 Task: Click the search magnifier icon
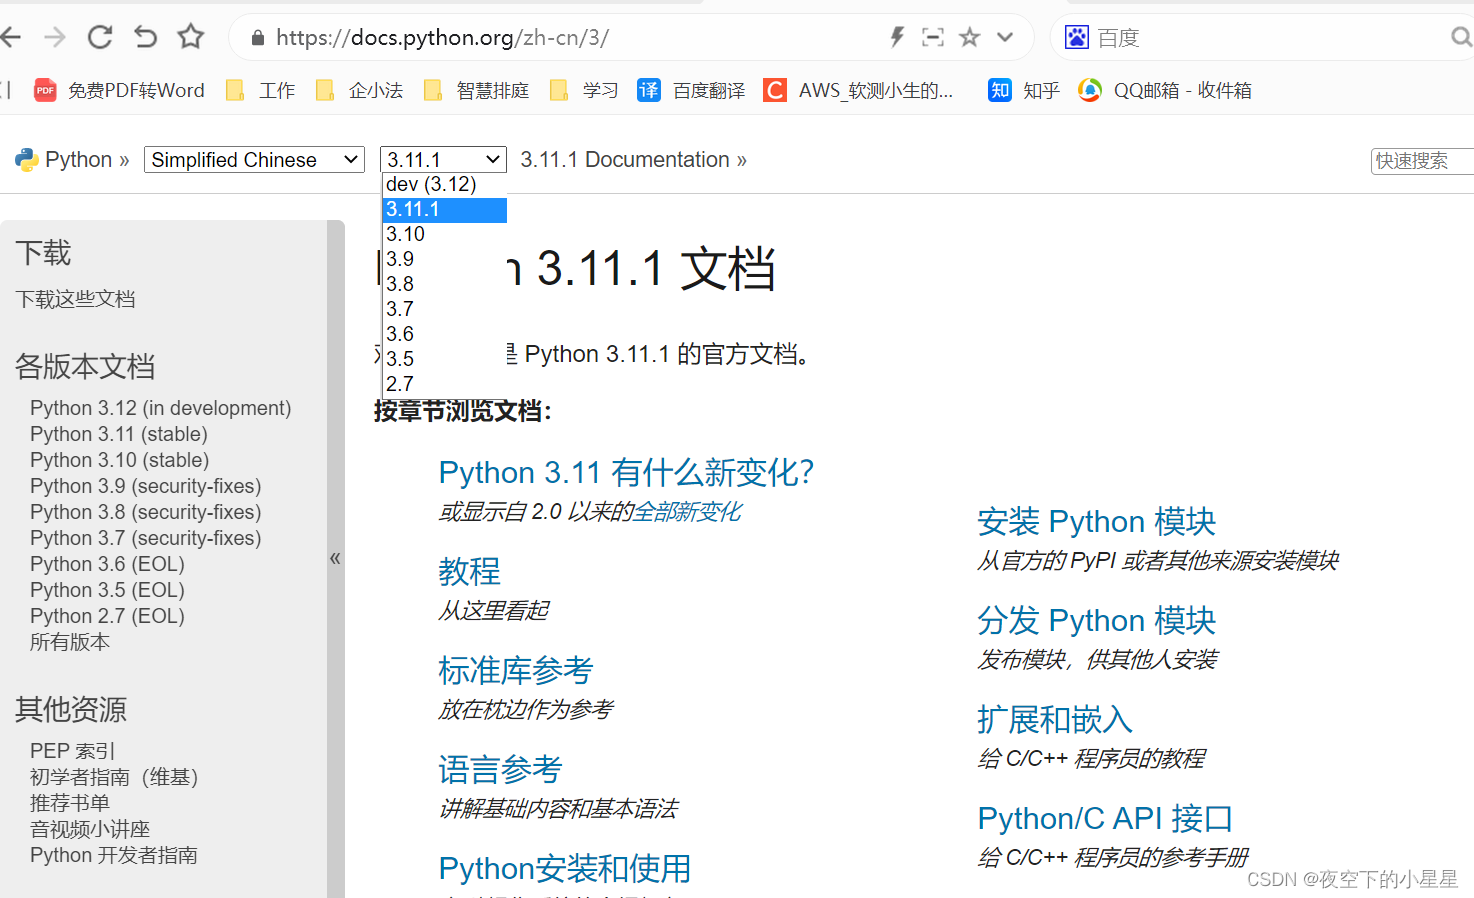[1461, 37]
